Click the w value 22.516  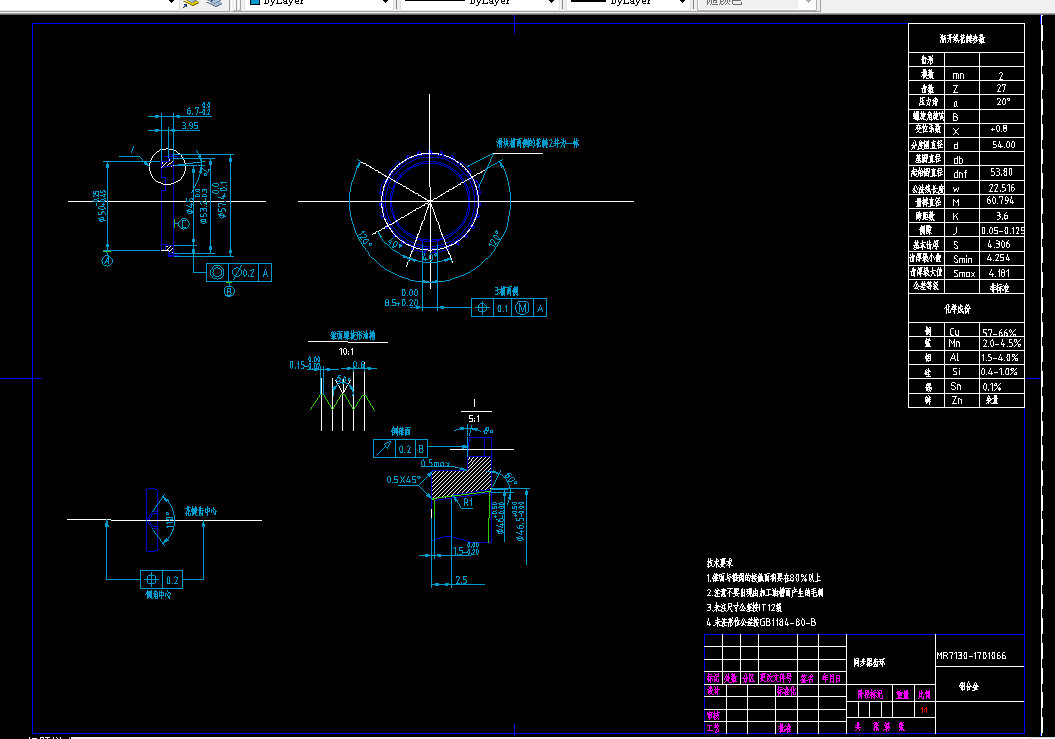1002,188
